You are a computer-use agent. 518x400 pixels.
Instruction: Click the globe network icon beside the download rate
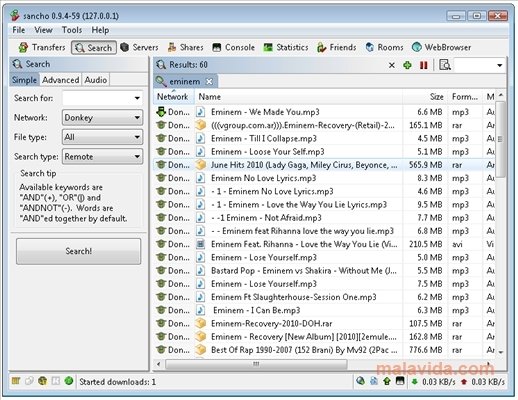tap(360, 381)
